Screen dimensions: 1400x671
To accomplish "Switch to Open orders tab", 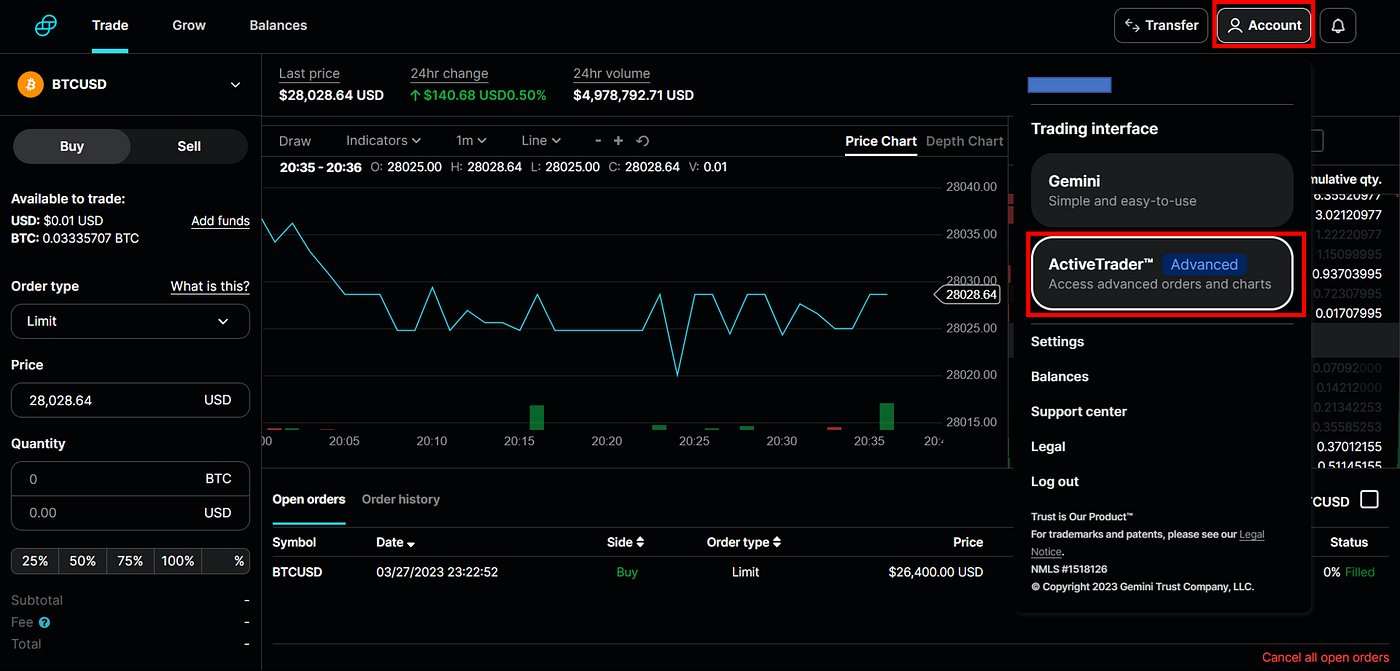I will coord(309,499).
